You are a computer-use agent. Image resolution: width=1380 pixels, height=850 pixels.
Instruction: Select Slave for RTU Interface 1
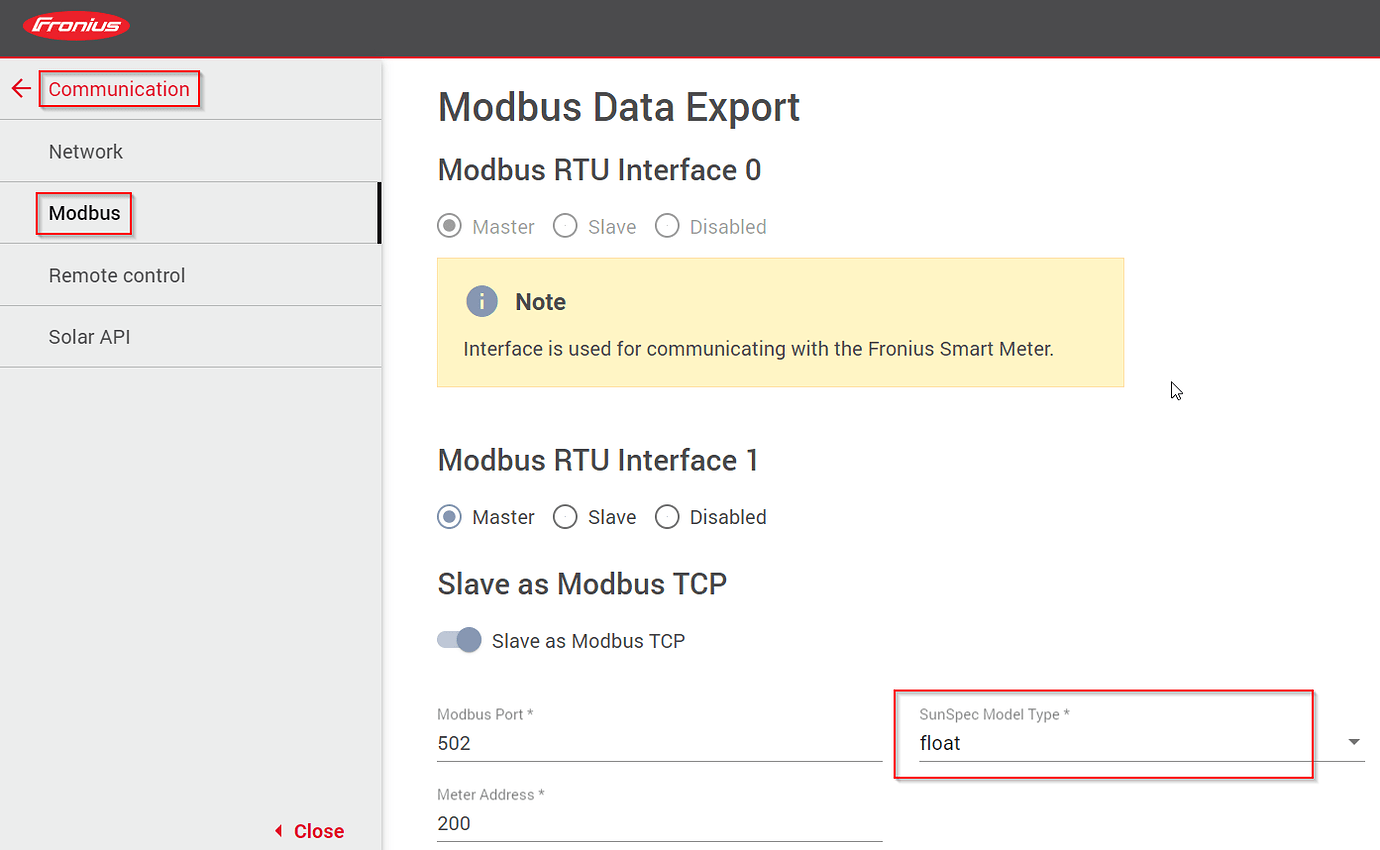[565, 517]
